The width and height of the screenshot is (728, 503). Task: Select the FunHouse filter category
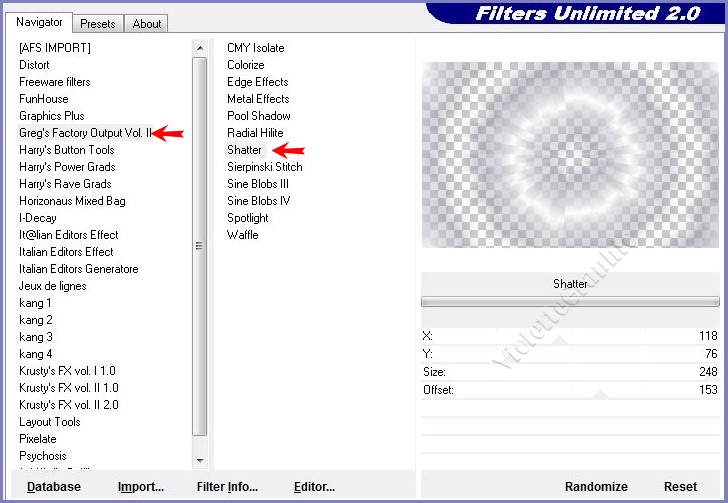click(43, 99)
